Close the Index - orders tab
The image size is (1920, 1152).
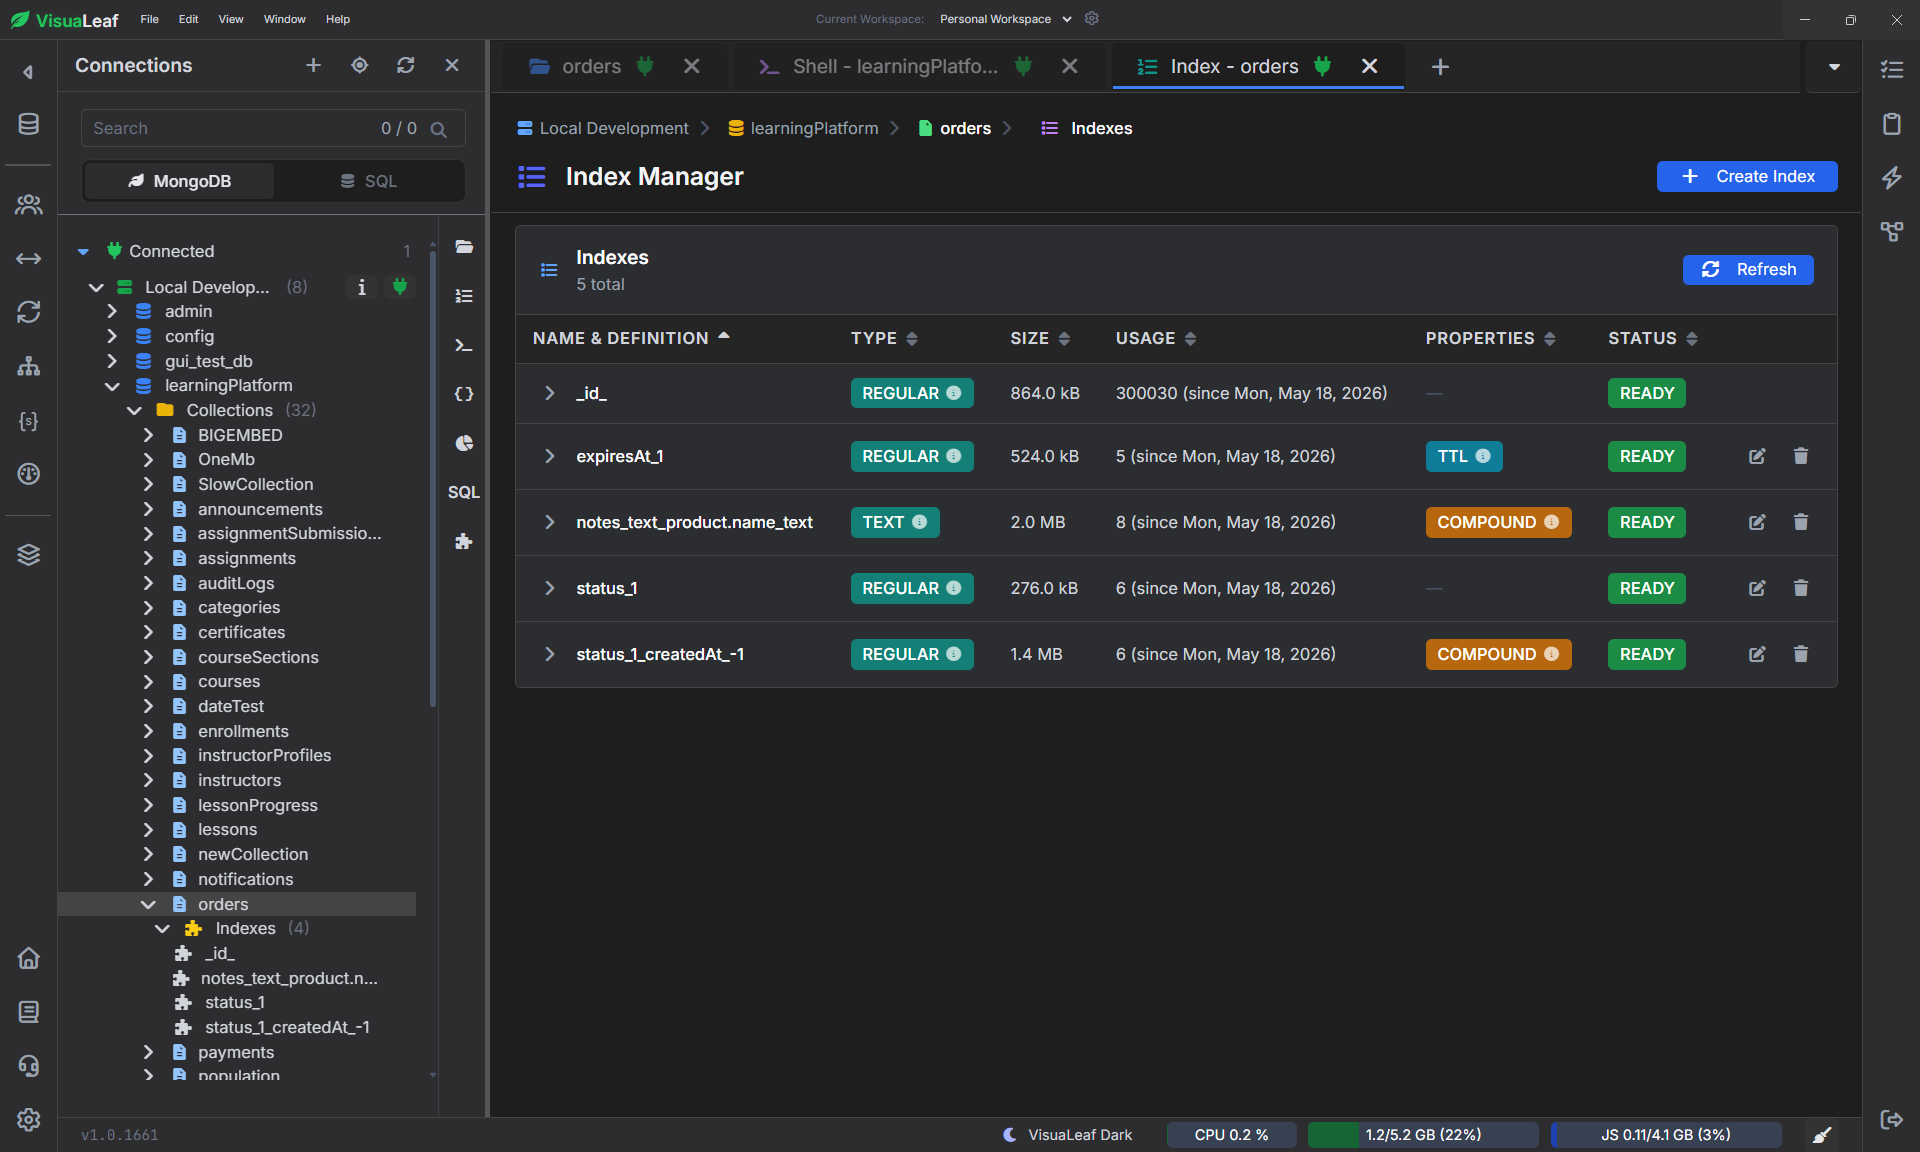pos(1370,66)
